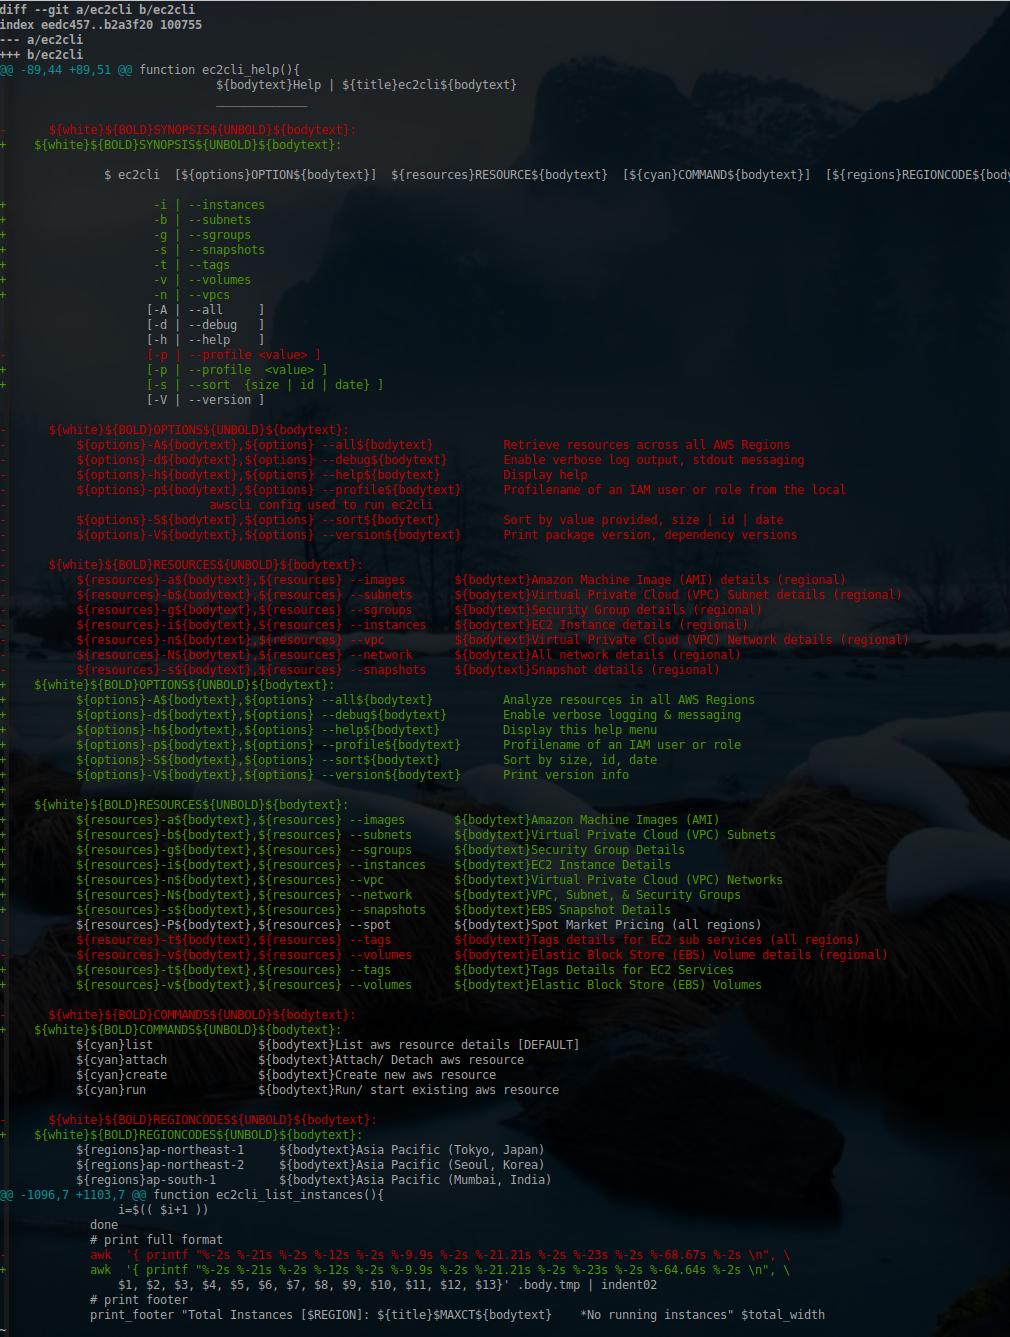
Task: Click the 'diff --git a/ec2cli b/ec2cli' header line
Action: (x=98, y=10)
